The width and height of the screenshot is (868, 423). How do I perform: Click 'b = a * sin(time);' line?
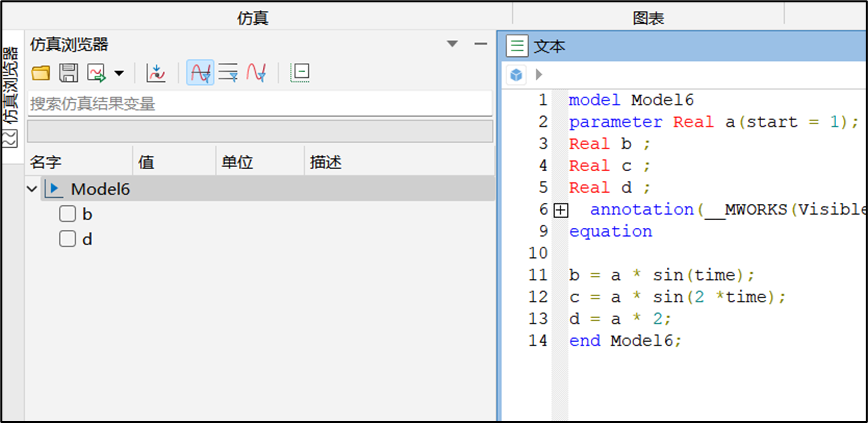pos(662,275)
